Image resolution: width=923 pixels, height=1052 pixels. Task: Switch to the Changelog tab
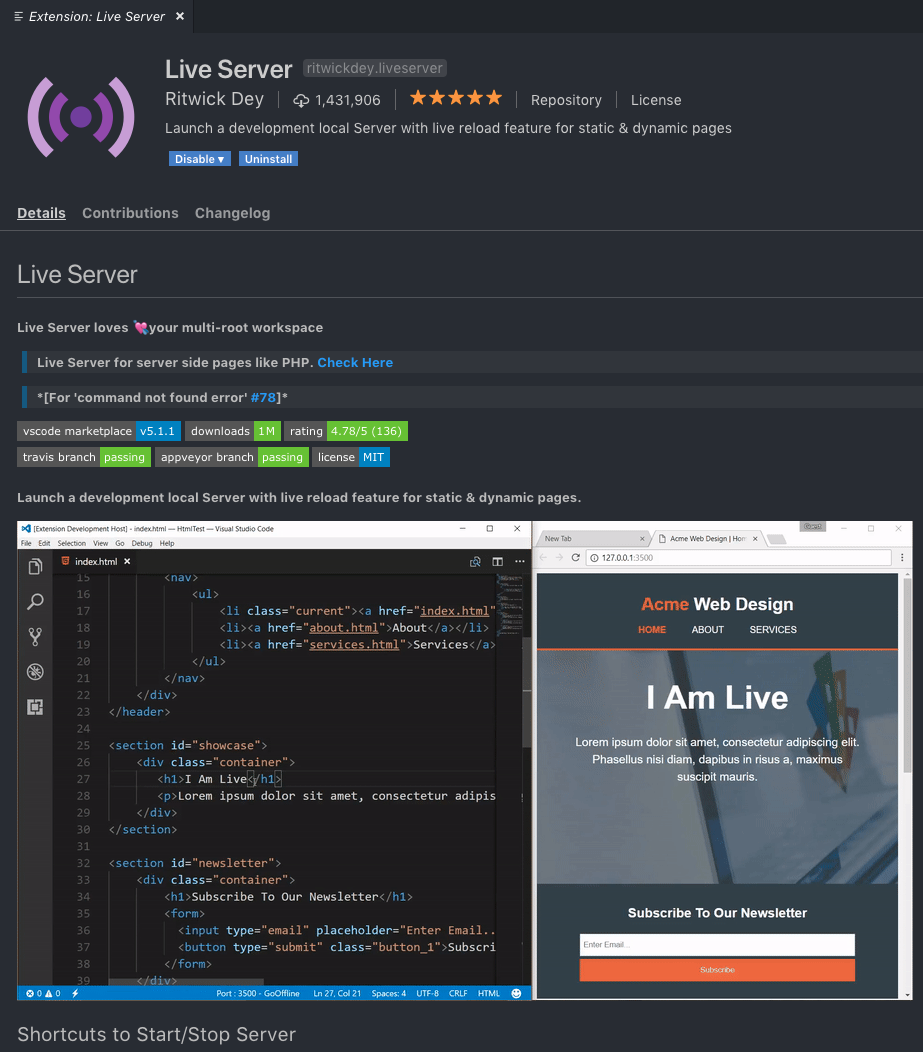point(233,213)
